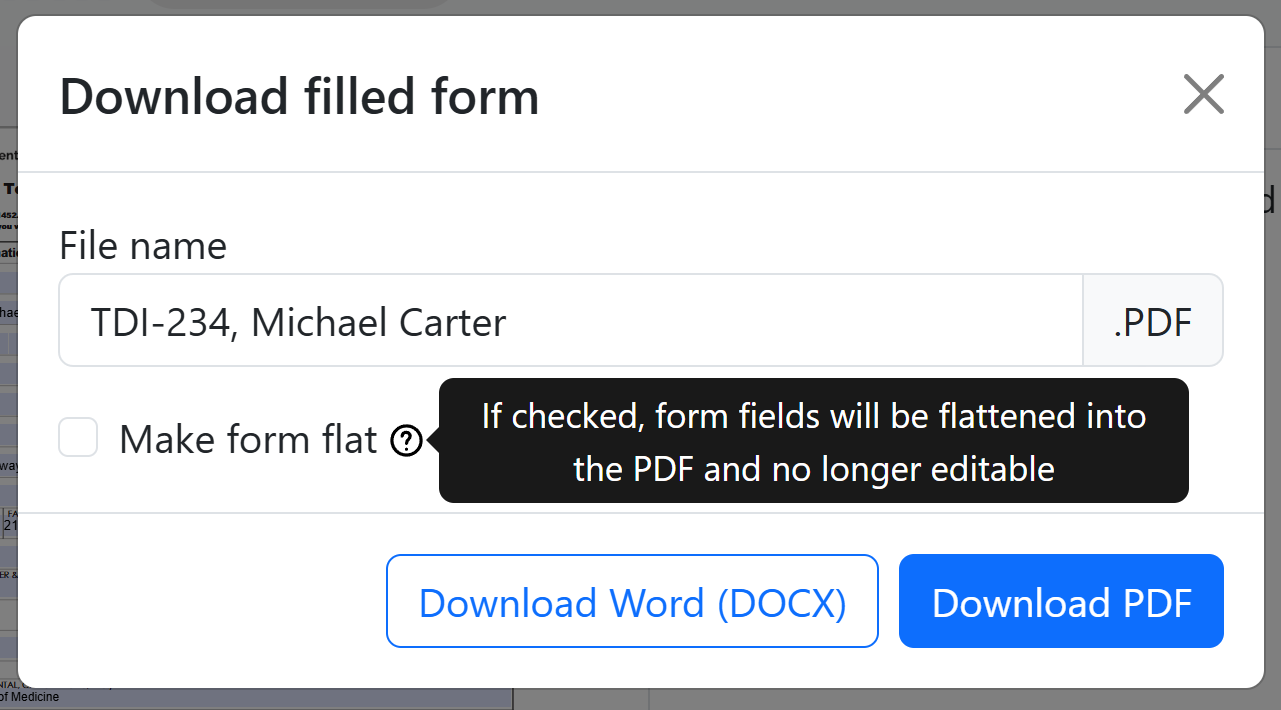The width and height of the screenshot is (1281, 710).
Task: Click the circled help icon next to checkbox
Action: pyautogui.click(x=405, y=440)
